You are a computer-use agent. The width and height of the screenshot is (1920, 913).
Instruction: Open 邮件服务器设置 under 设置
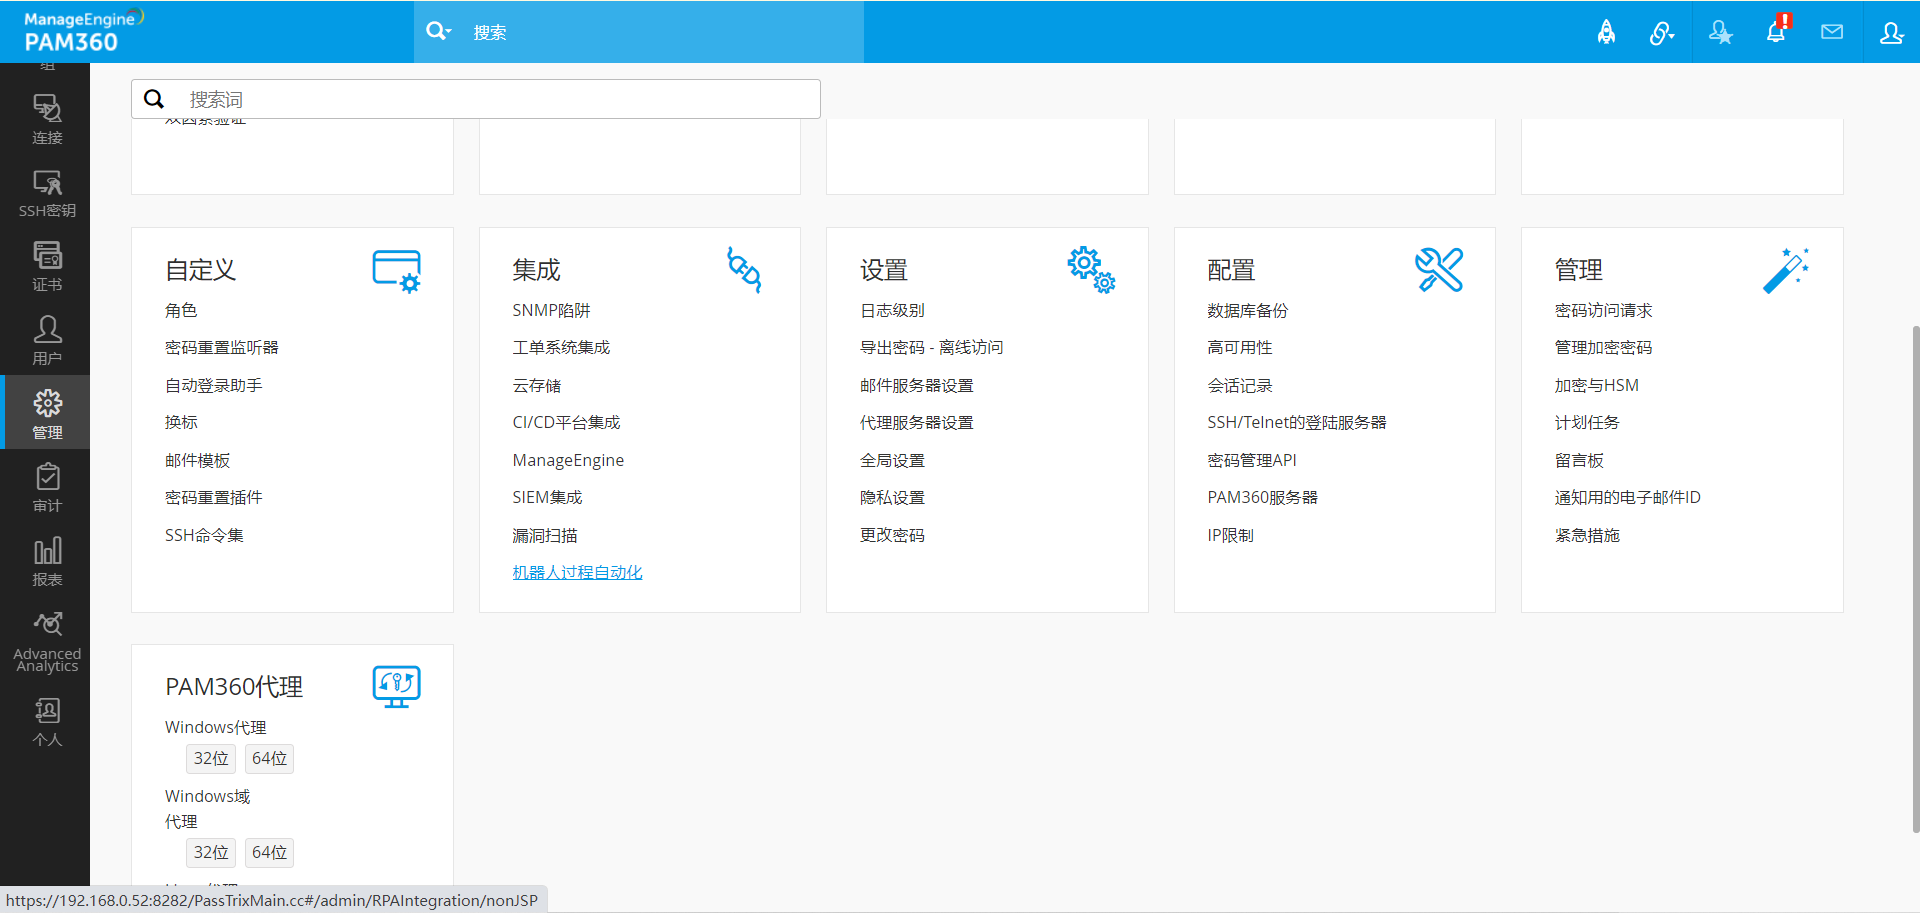point(916,386)
